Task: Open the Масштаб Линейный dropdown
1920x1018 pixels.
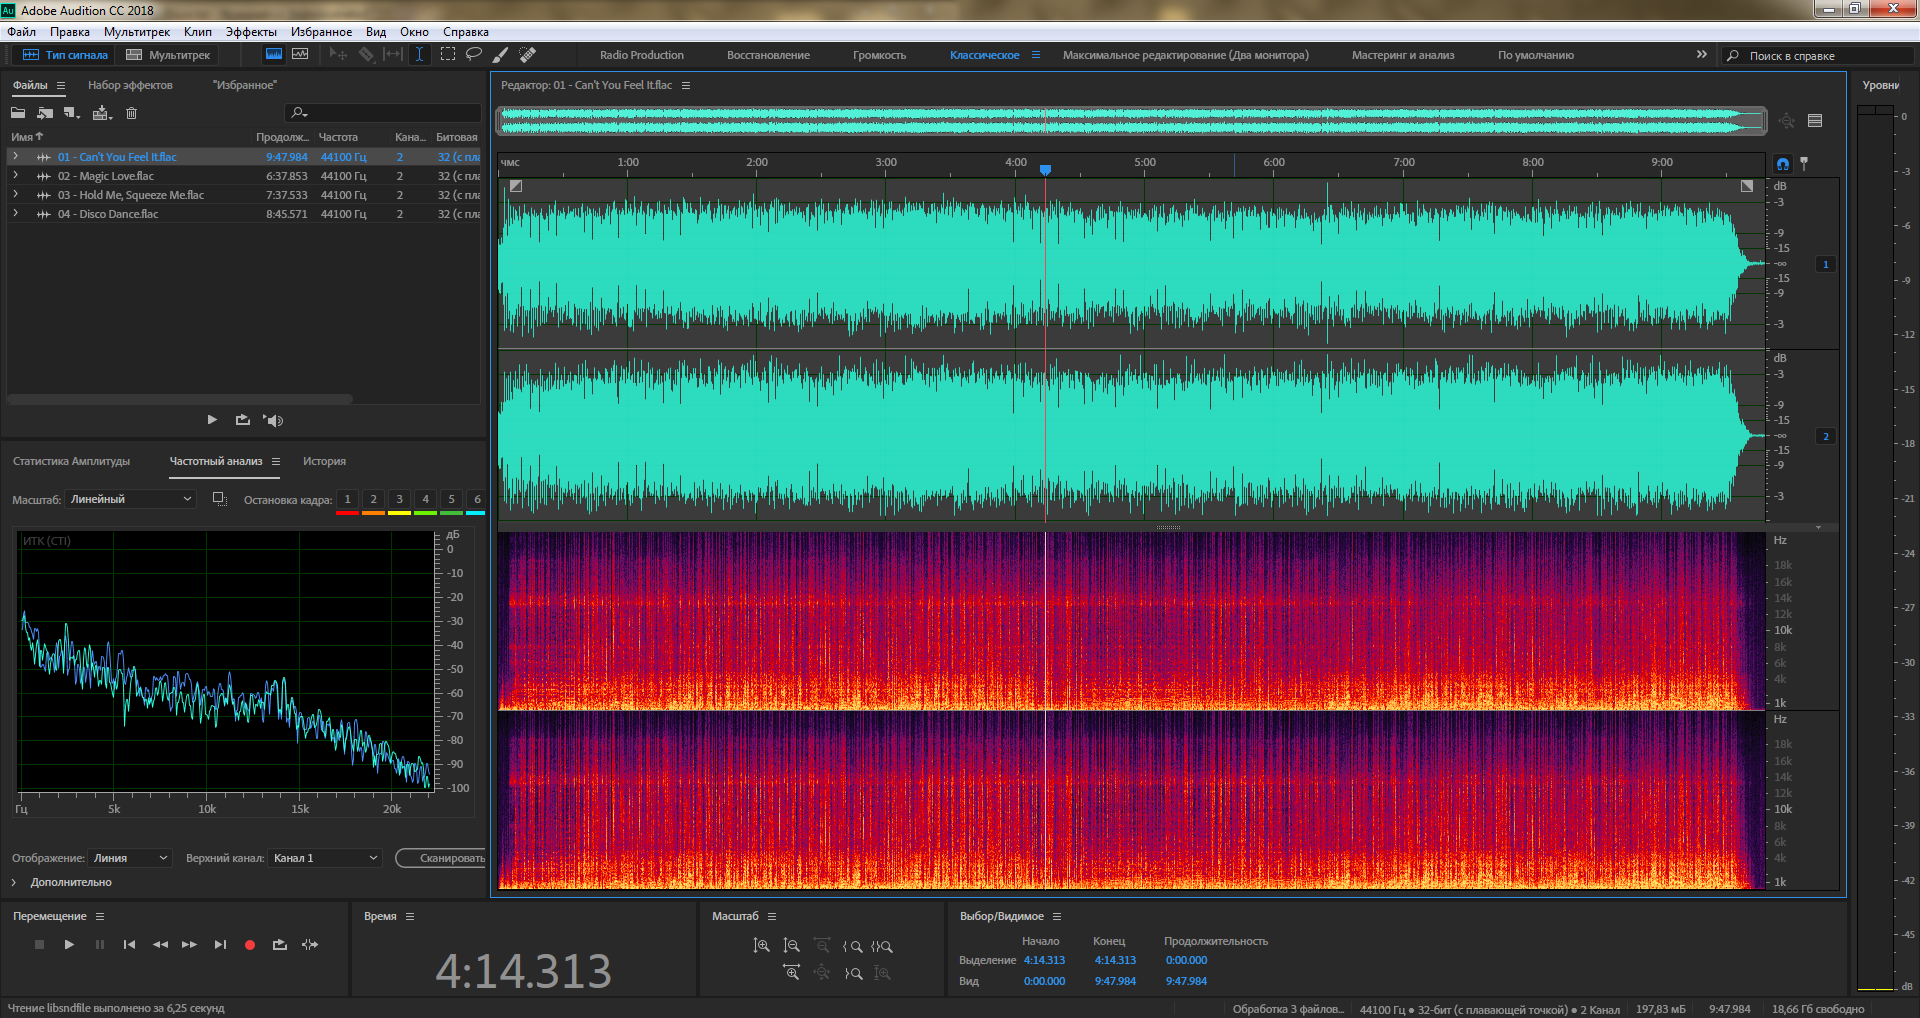Action: tap(130, 499)
